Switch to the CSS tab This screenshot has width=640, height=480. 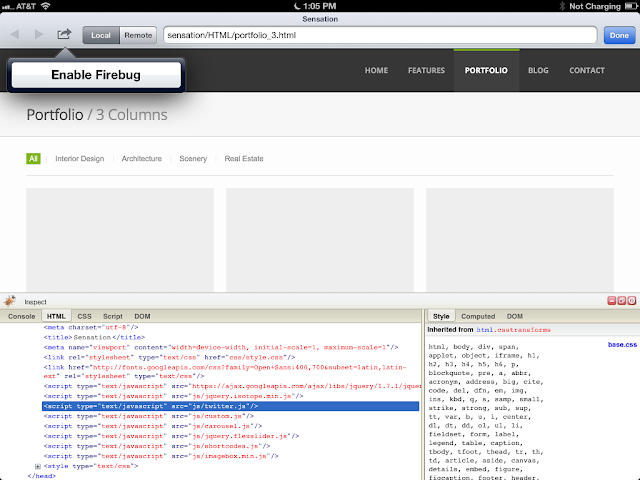click(x=84, y=316)
